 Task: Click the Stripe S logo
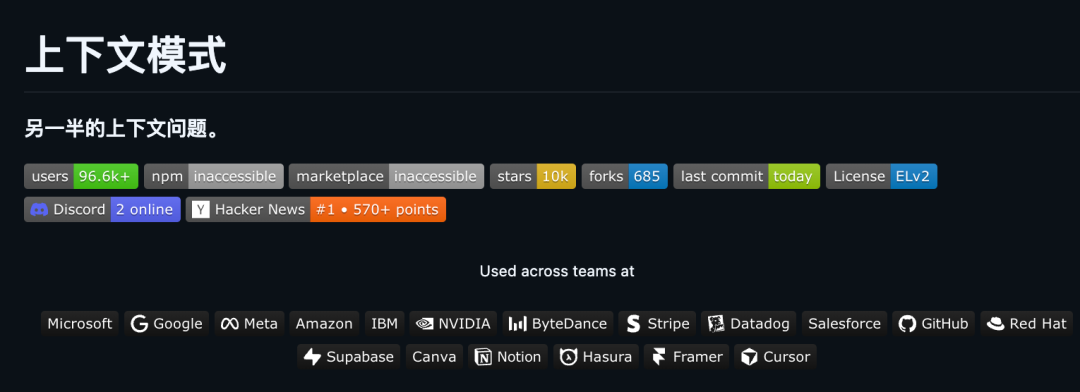(634, 324)
